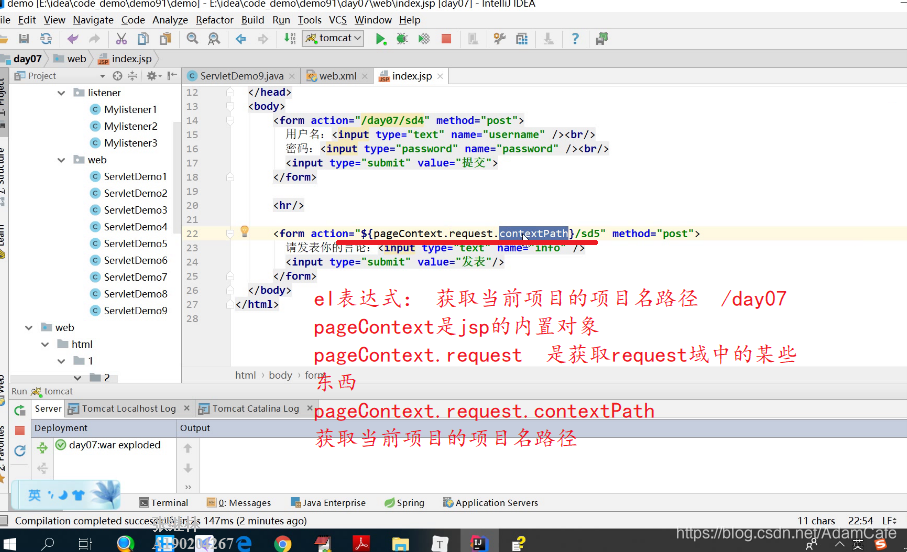
Task: Open the Application Servers tool window
Action: click(x=491, y=503)
